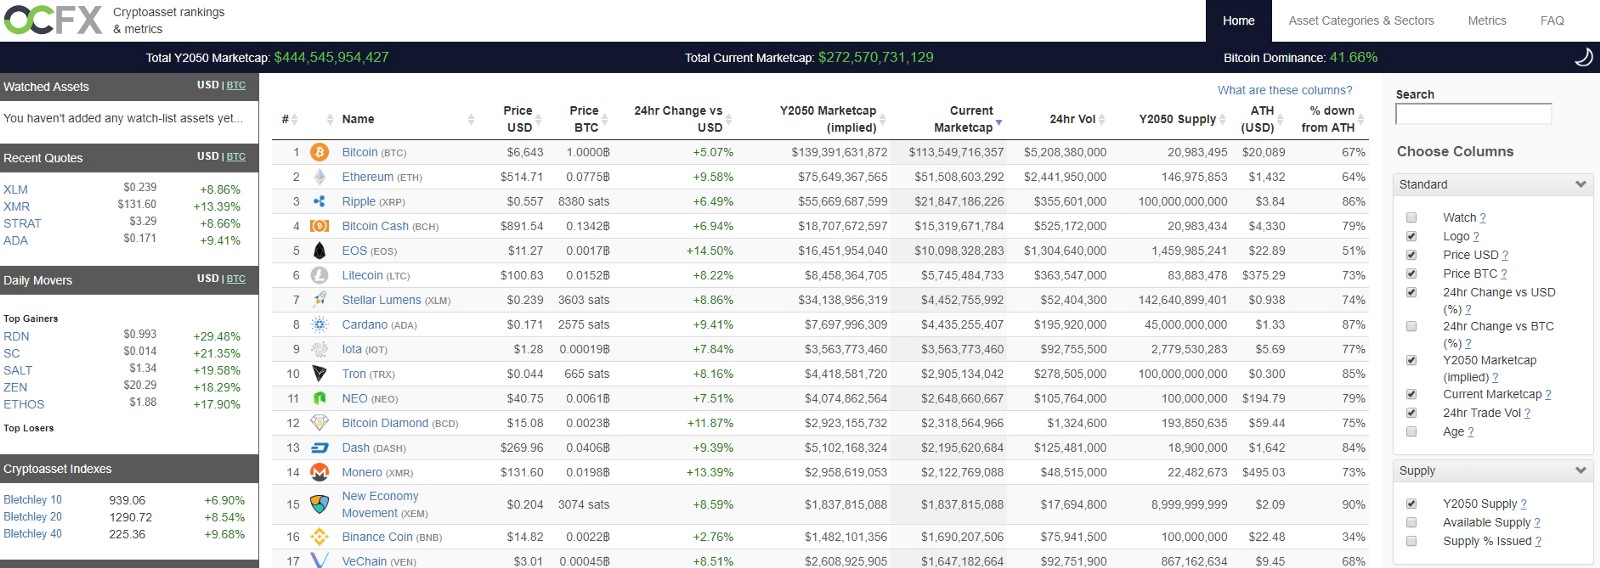
Task: Click the Ethereum logo icon
Action: pos(320,177)
